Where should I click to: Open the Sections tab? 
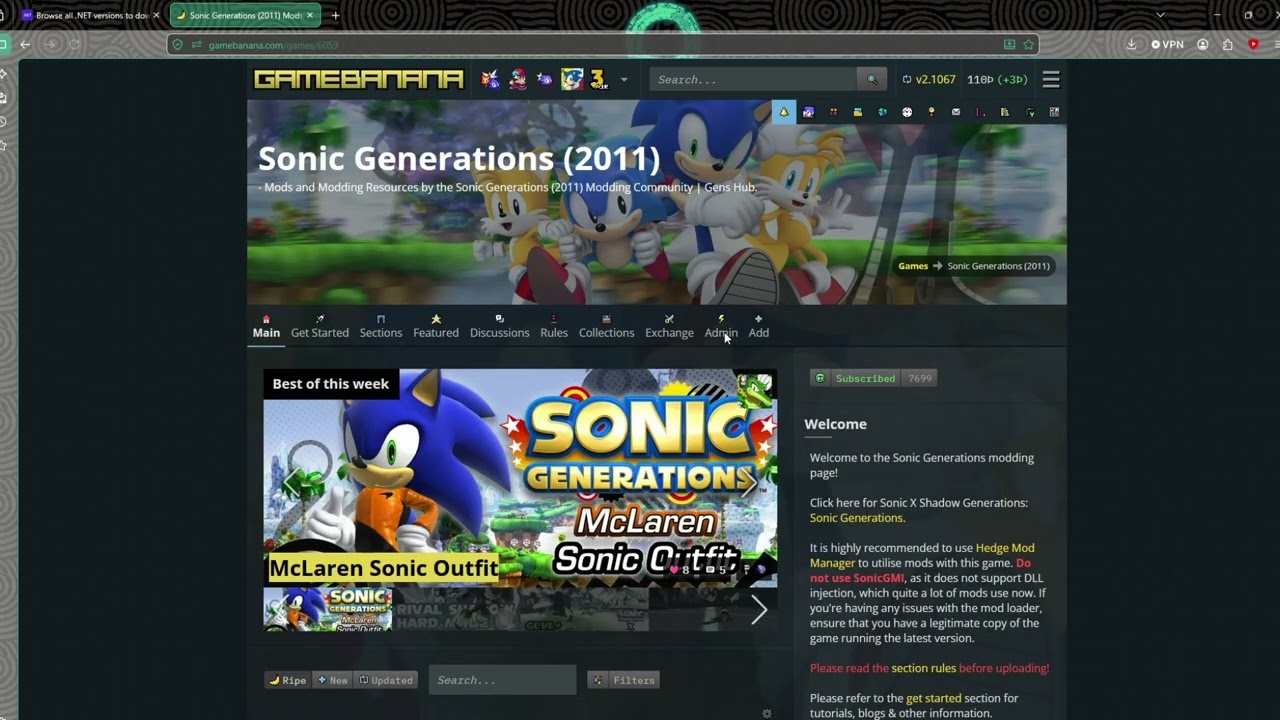[x=381, y=327]
